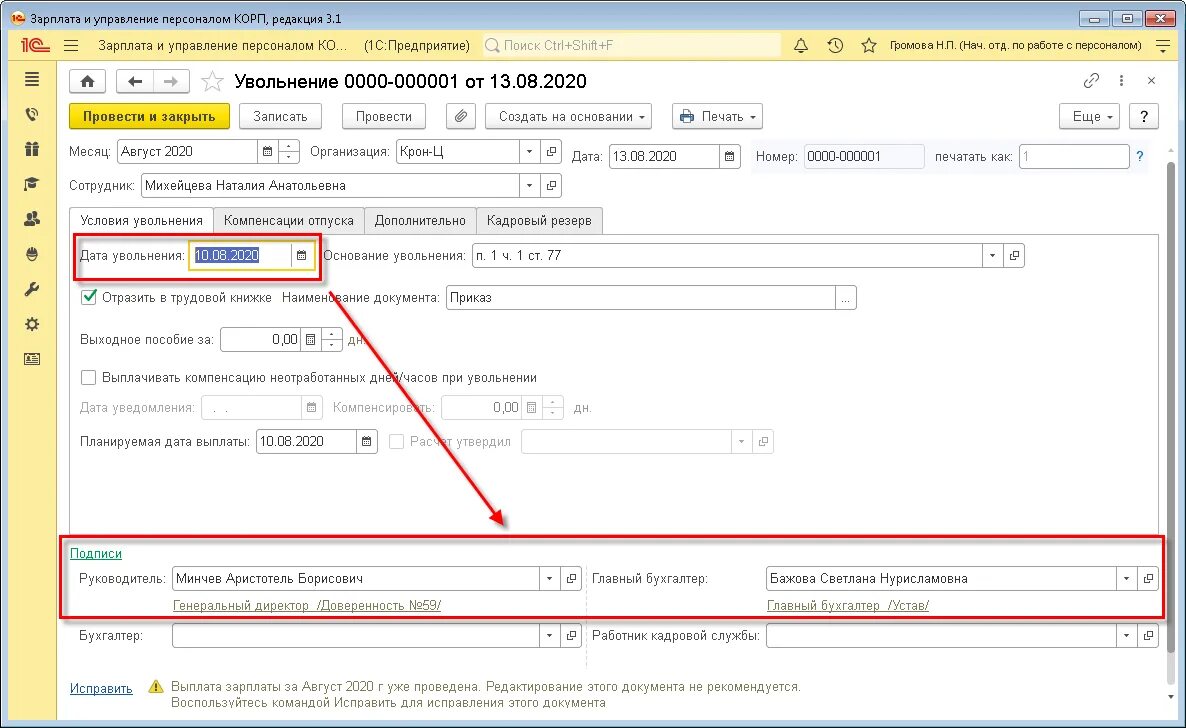Open Главный бухгалтер /Устав/ link
The height and width of the screenshot is (728, 1186).
click(848, 605)
